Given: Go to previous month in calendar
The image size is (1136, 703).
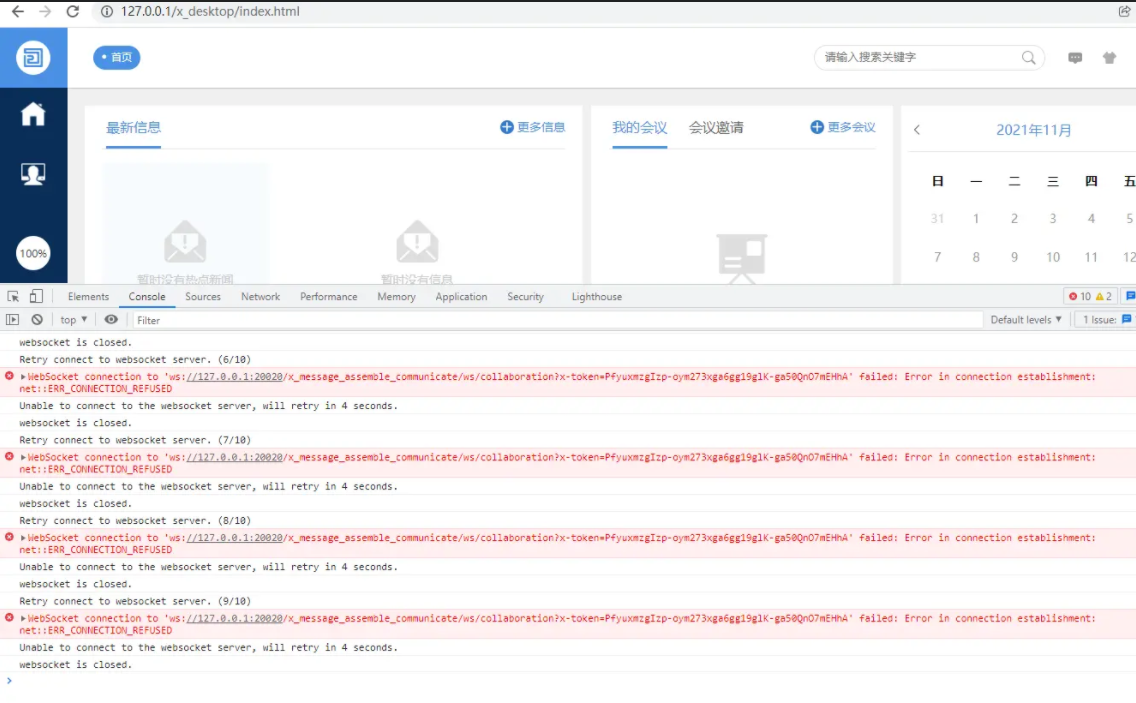Looking at the screenshot, I should tap(917, 130).
